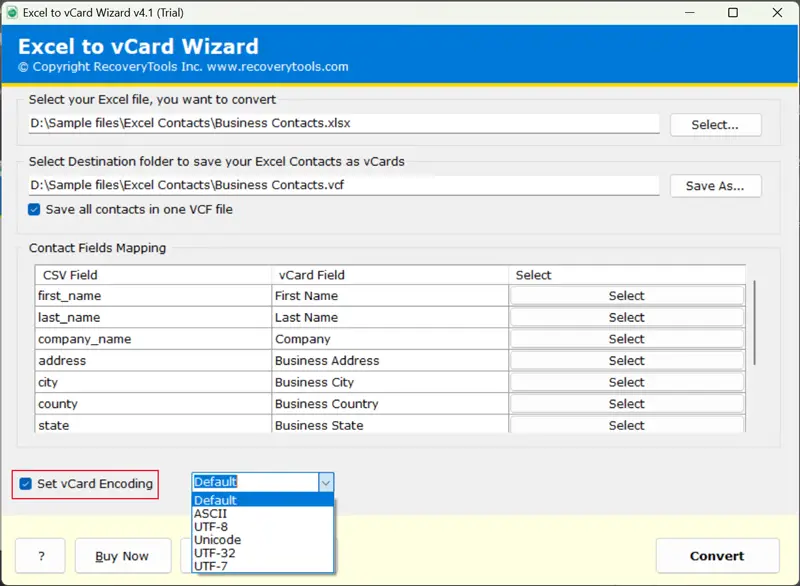
Task: Select ASCII encoding option
Action: point(210,514)
